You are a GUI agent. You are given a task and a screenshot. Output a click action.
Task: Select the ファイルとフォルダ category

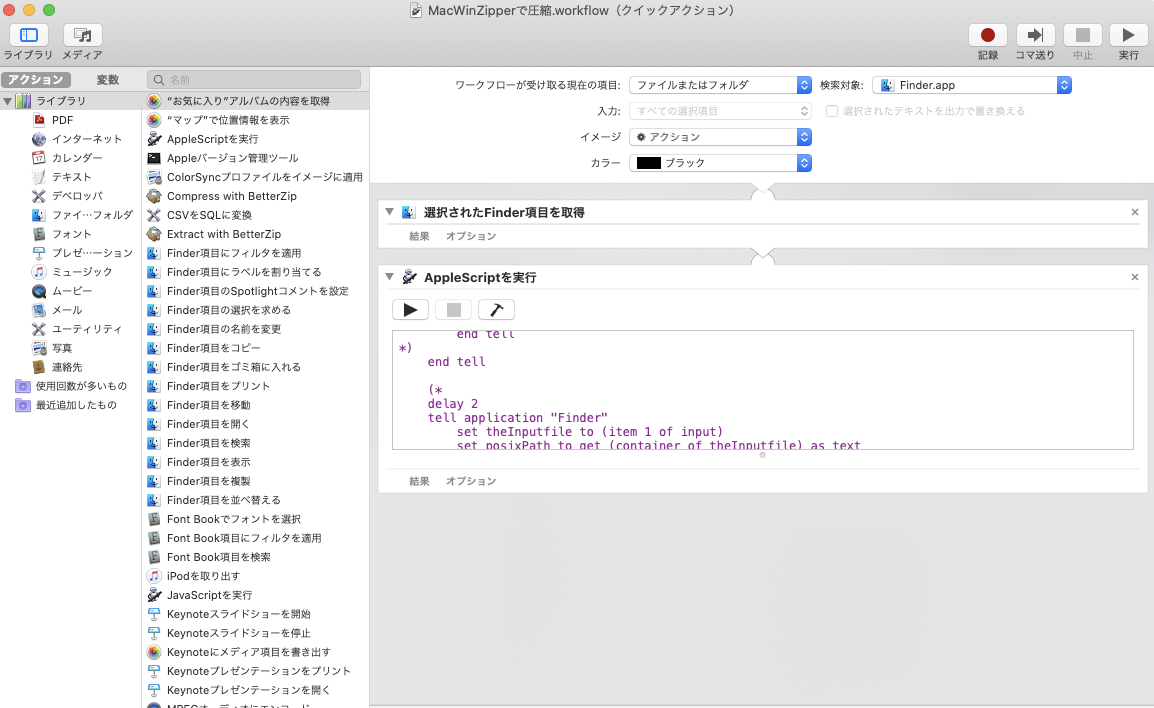[x=92, y=215]
